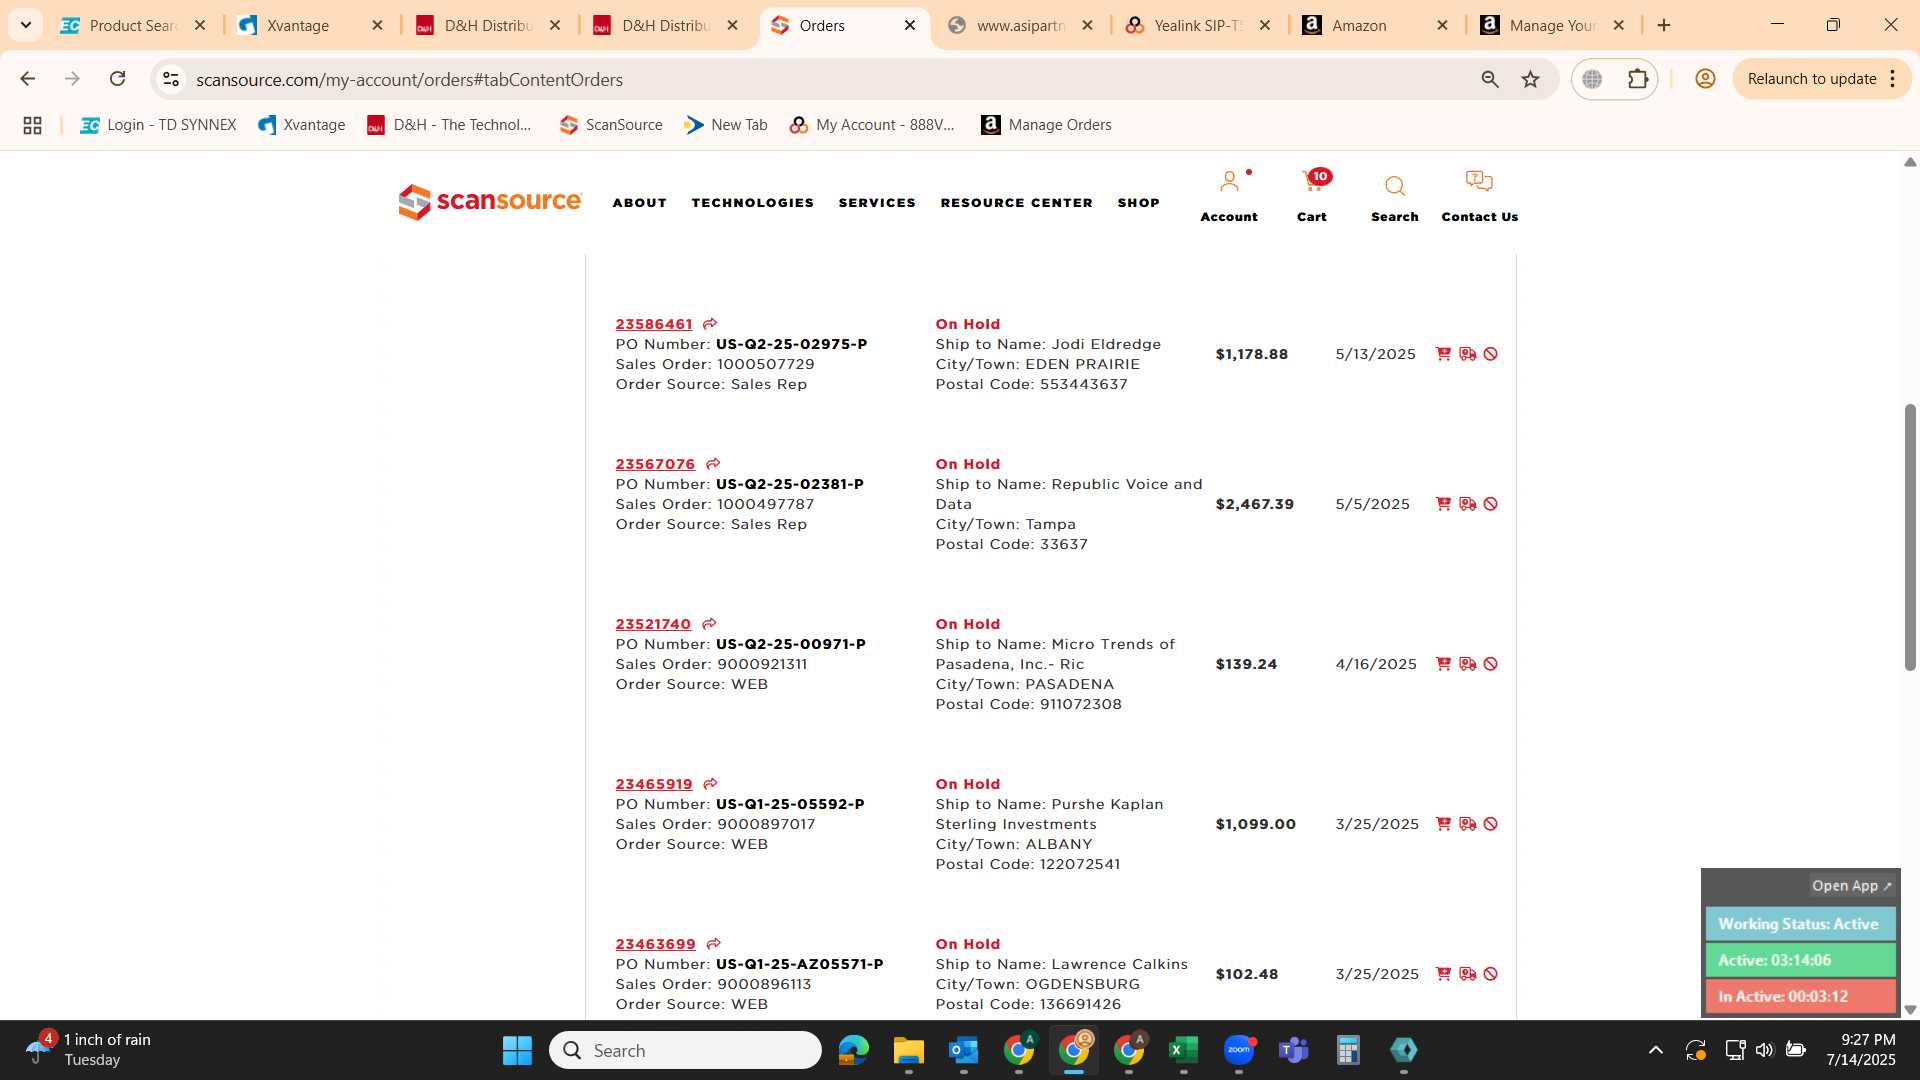The image size is (1920, 1080).
Task: Switch to the Amazon browser tab
Action: [x=1375, y=25]
